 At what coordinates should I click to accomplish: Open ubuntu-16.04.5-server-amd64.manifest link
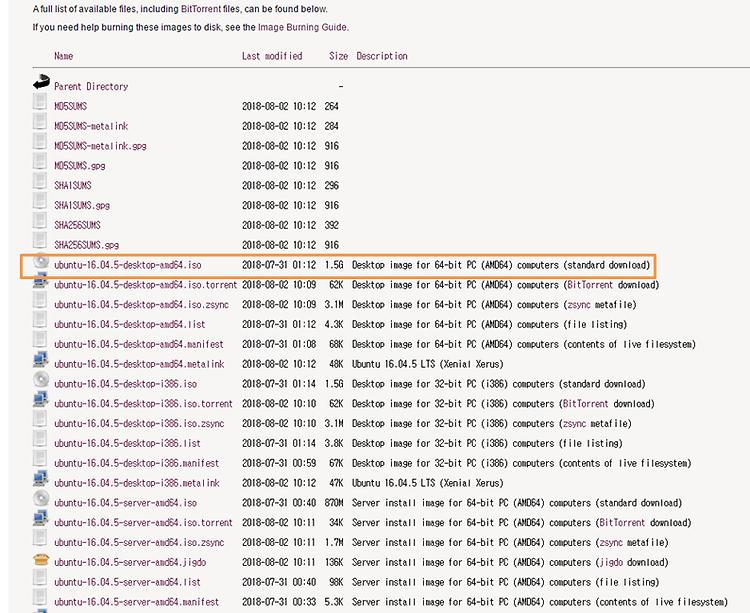tap(136, 602)
